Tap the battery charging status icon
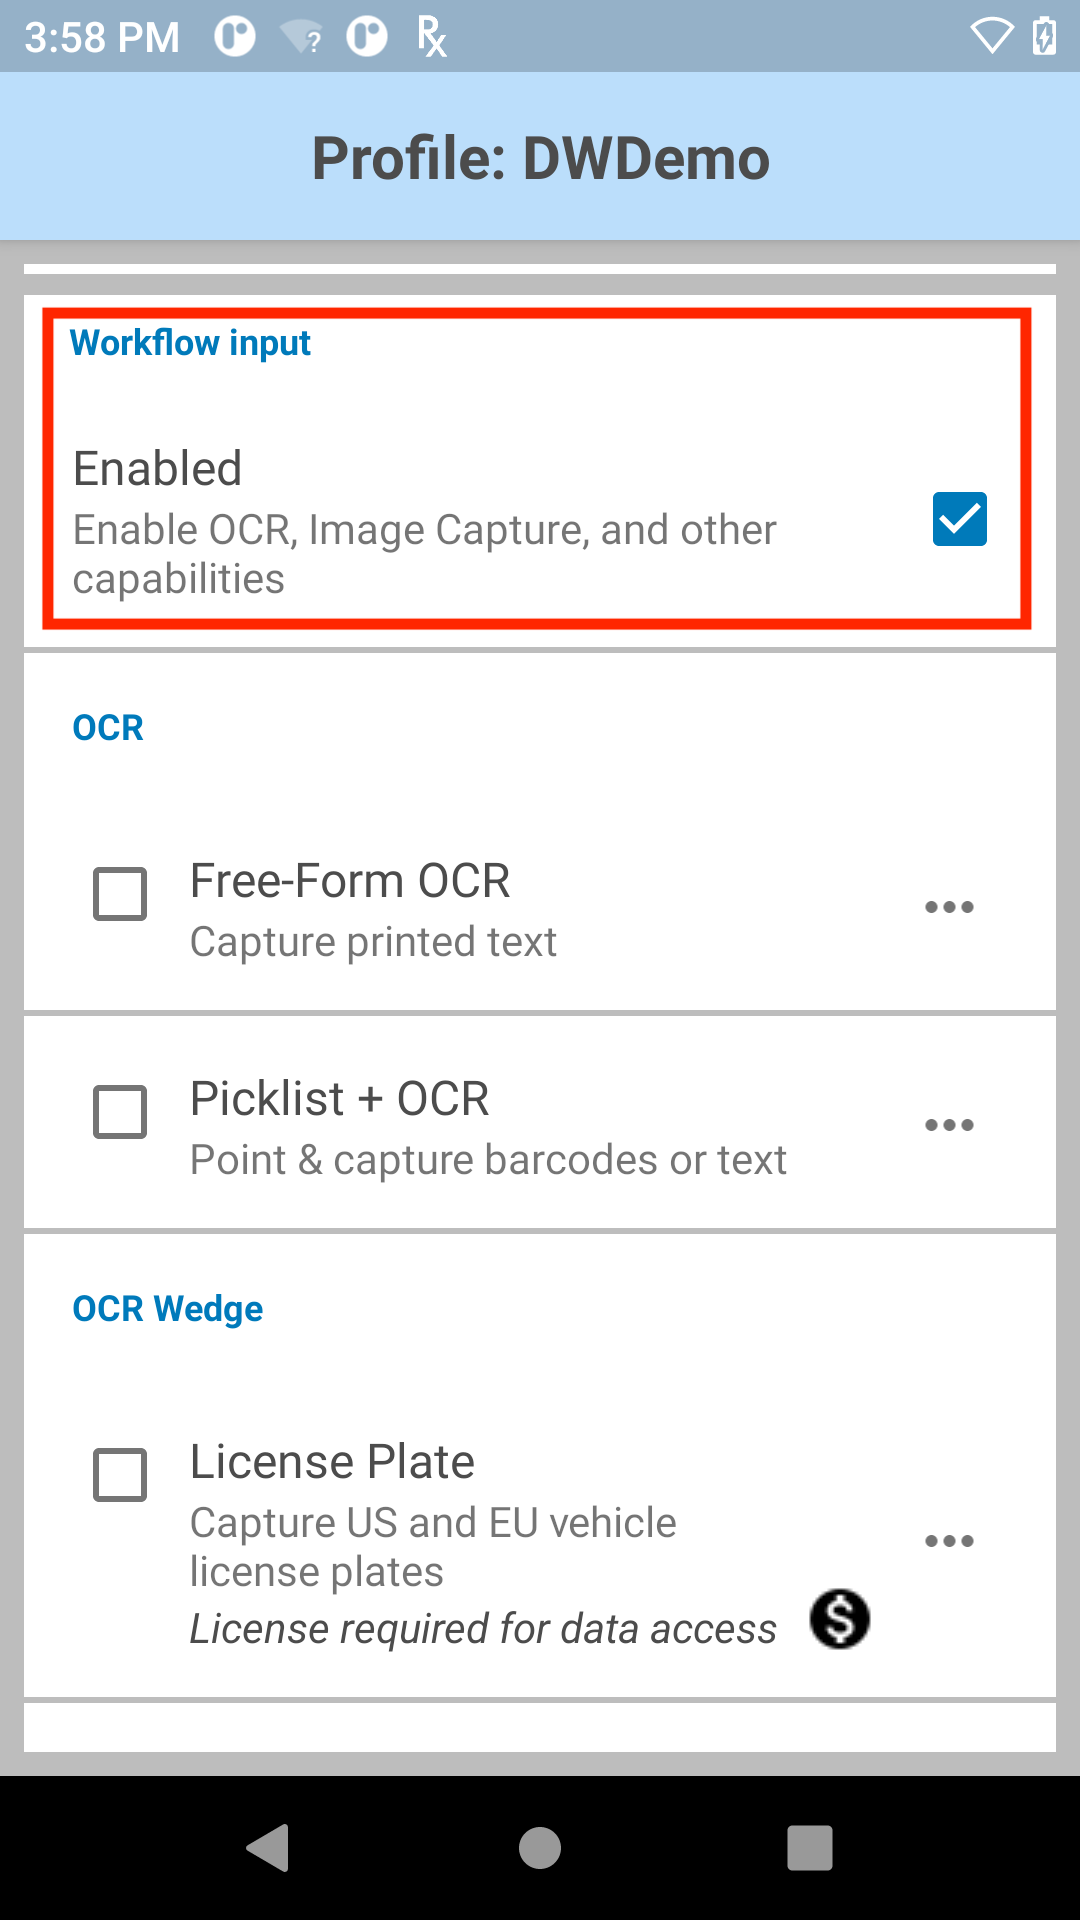Image resolution: width=1080 pixels, height=1920 pixels. [x=1044, y=37]
